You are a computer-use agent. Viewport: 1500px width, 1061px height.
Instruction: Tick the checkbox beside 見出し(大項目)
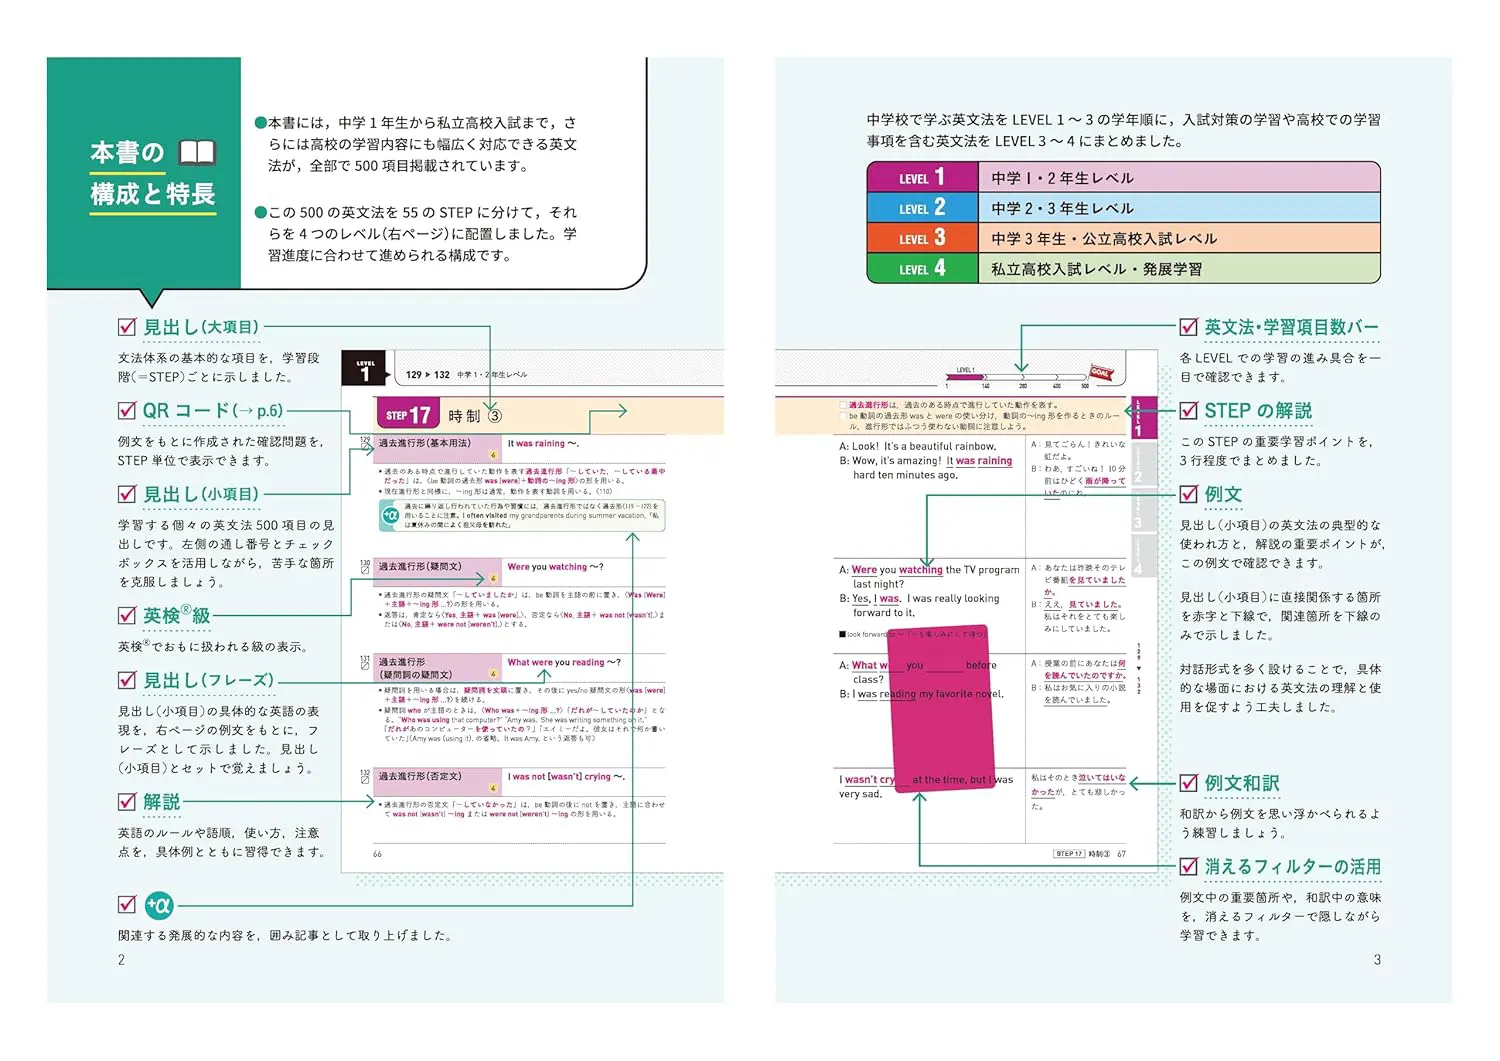point(127,327)
